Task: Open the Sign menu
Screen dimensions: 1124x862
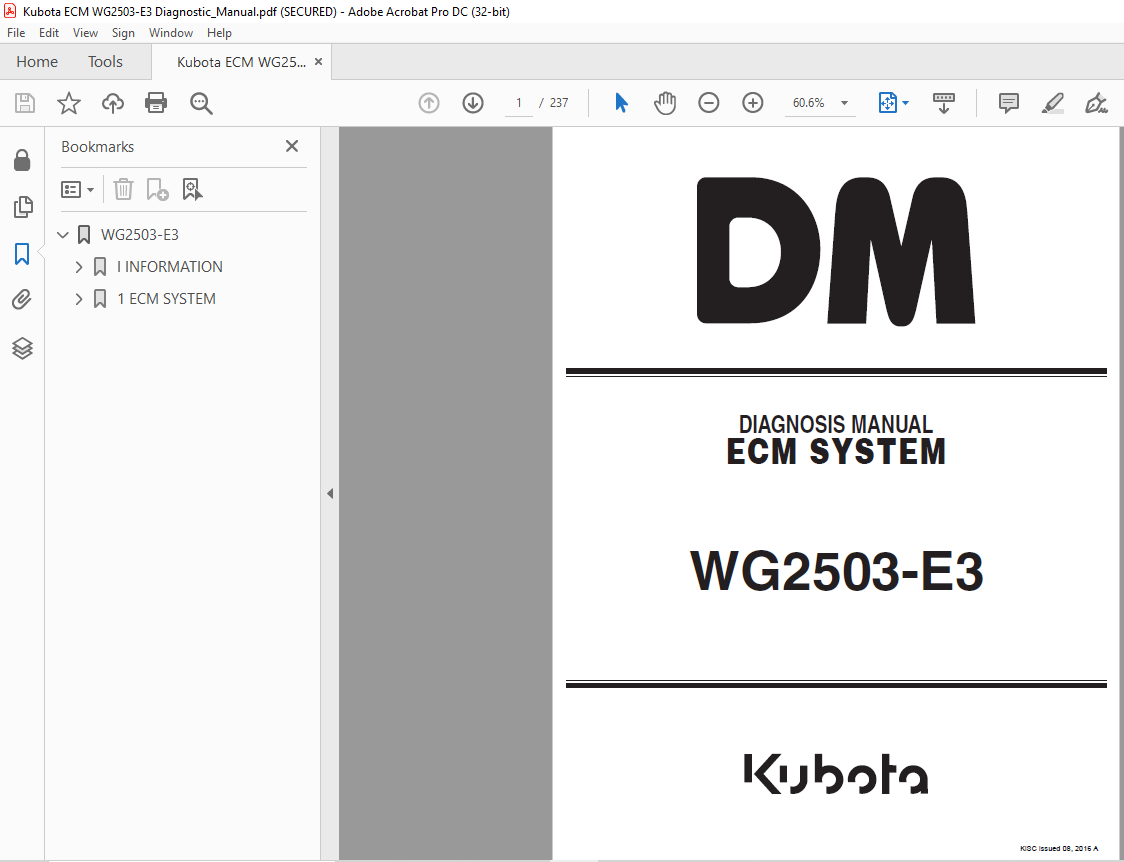Action: pyautogui.click(x=123, y=33)
